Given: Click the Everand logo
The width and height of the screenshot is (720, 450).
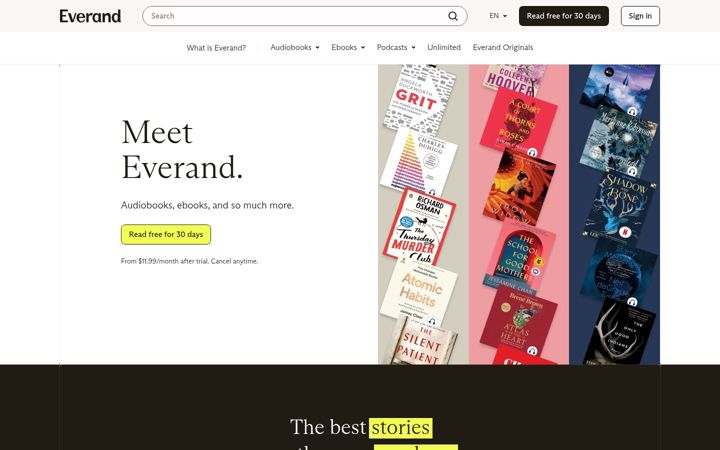Looking at the screenshot, I should (x=90, y=16).
